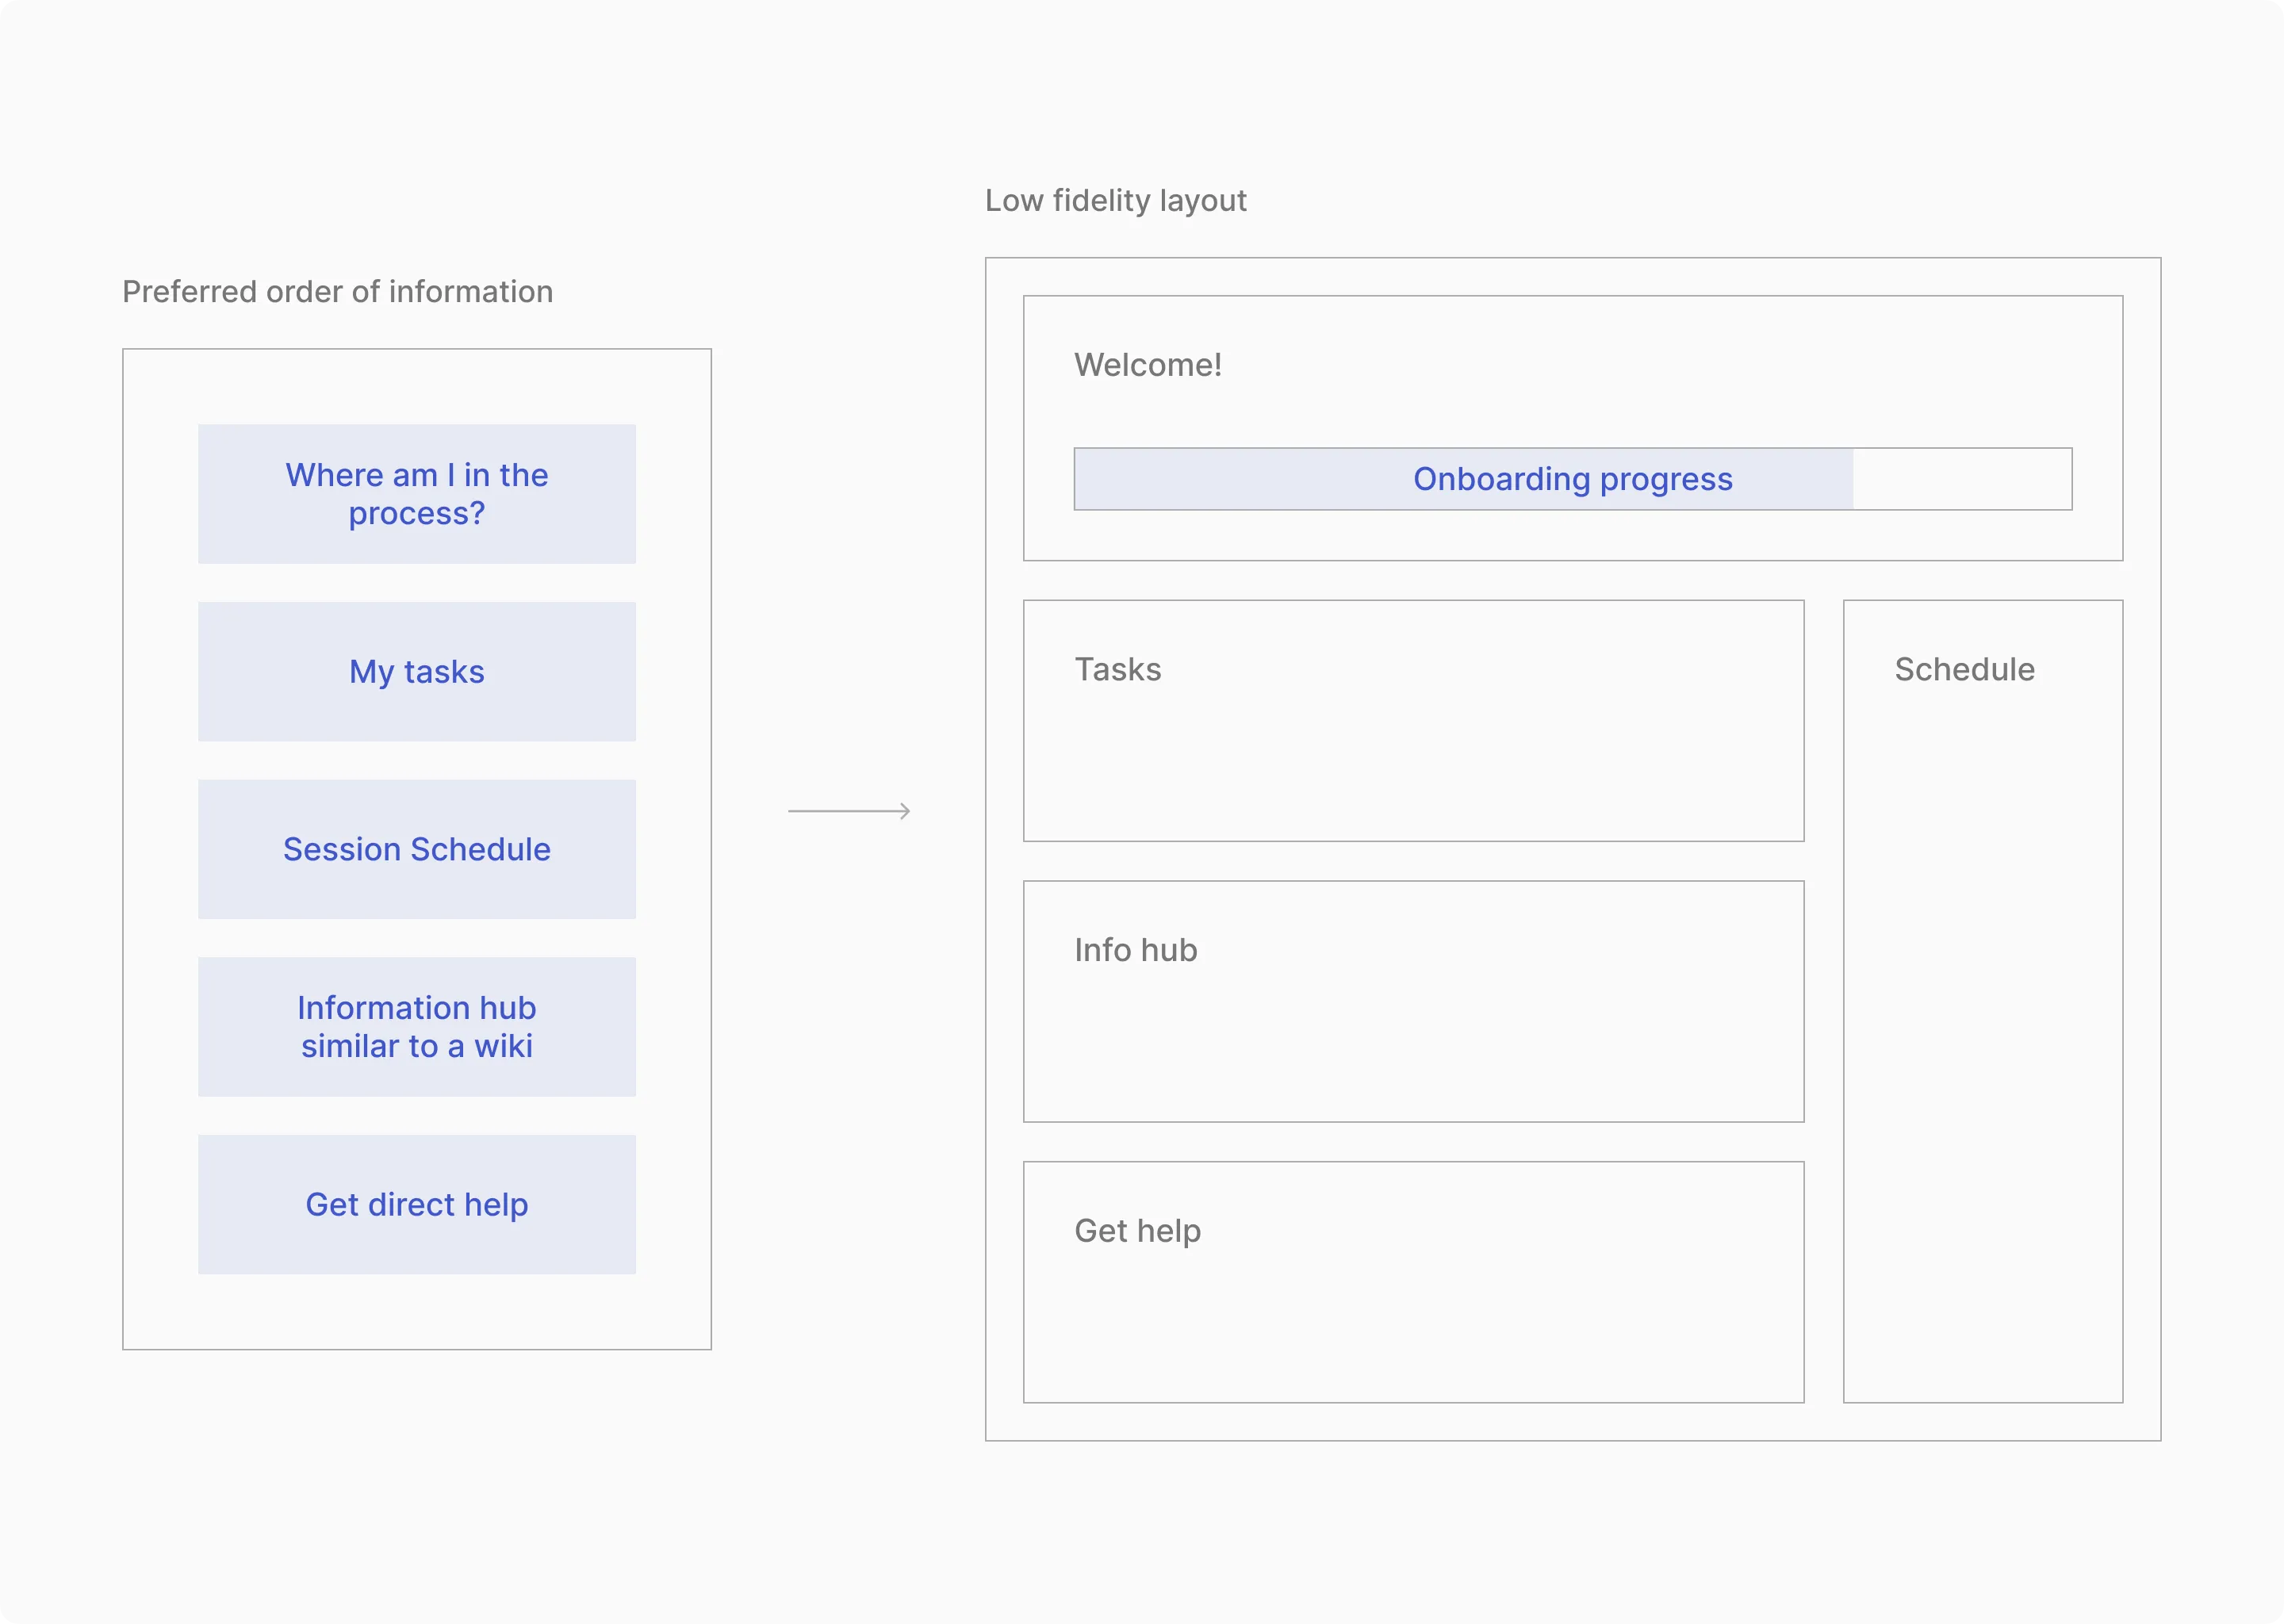Viewport: 2284px width, 1624px height.
Task: Select the Info hub panel
Action: (x=1413, y=1040)
